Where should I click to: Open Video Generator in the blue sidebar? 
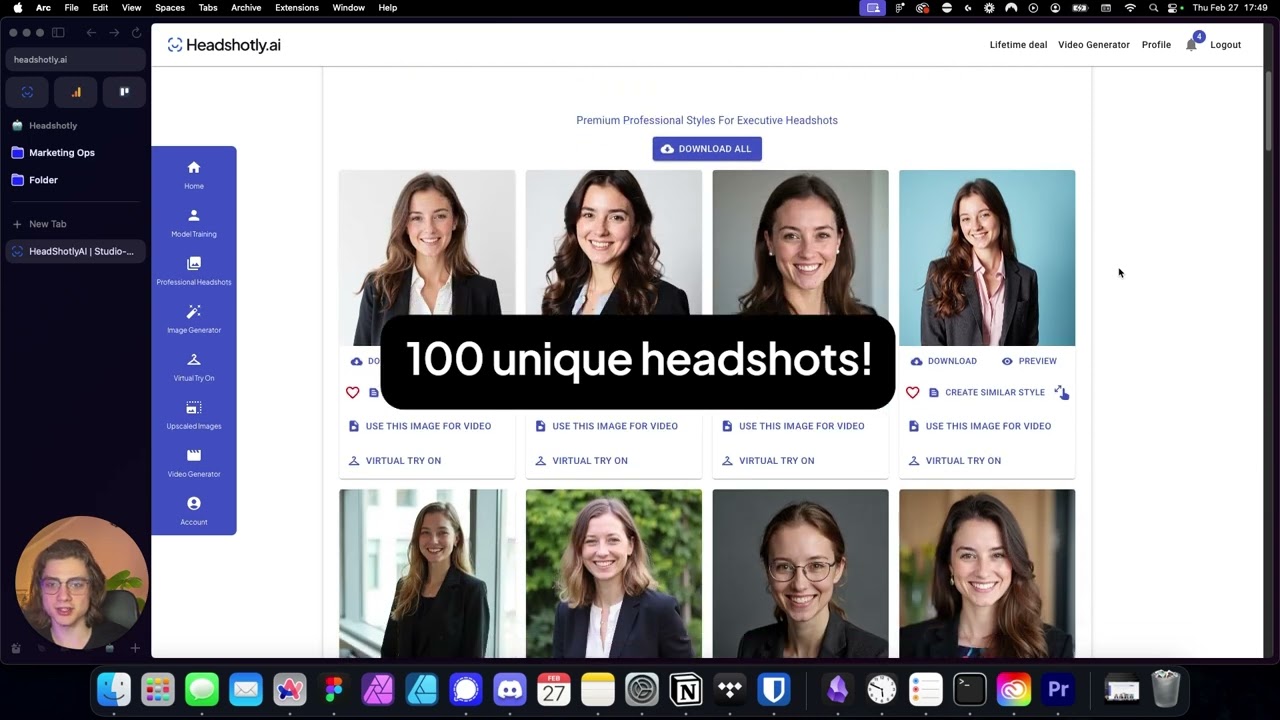194,462
